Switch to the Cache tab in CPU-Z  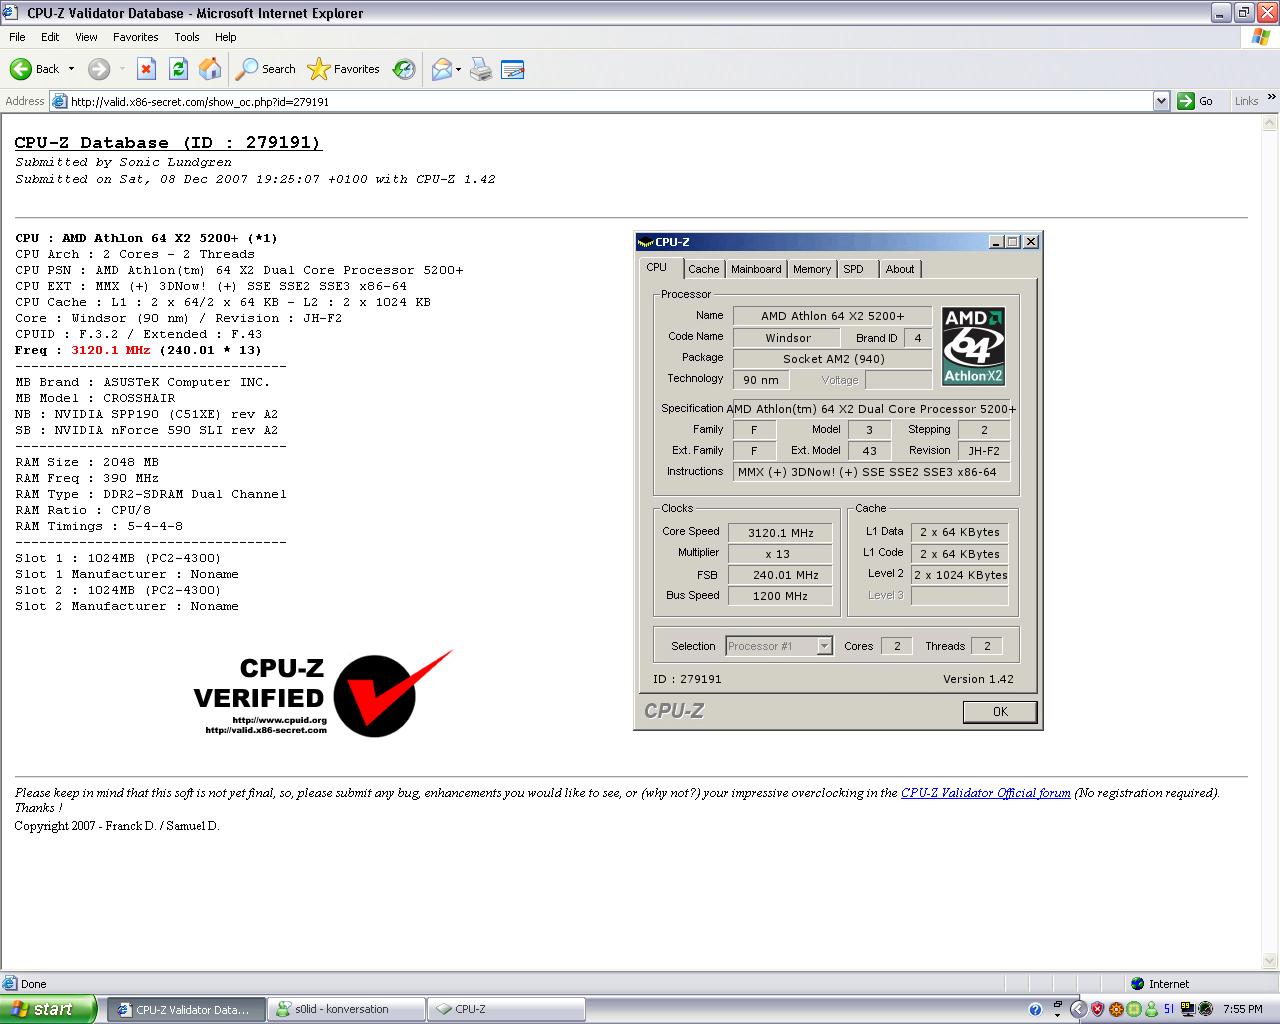coord(703,269)
